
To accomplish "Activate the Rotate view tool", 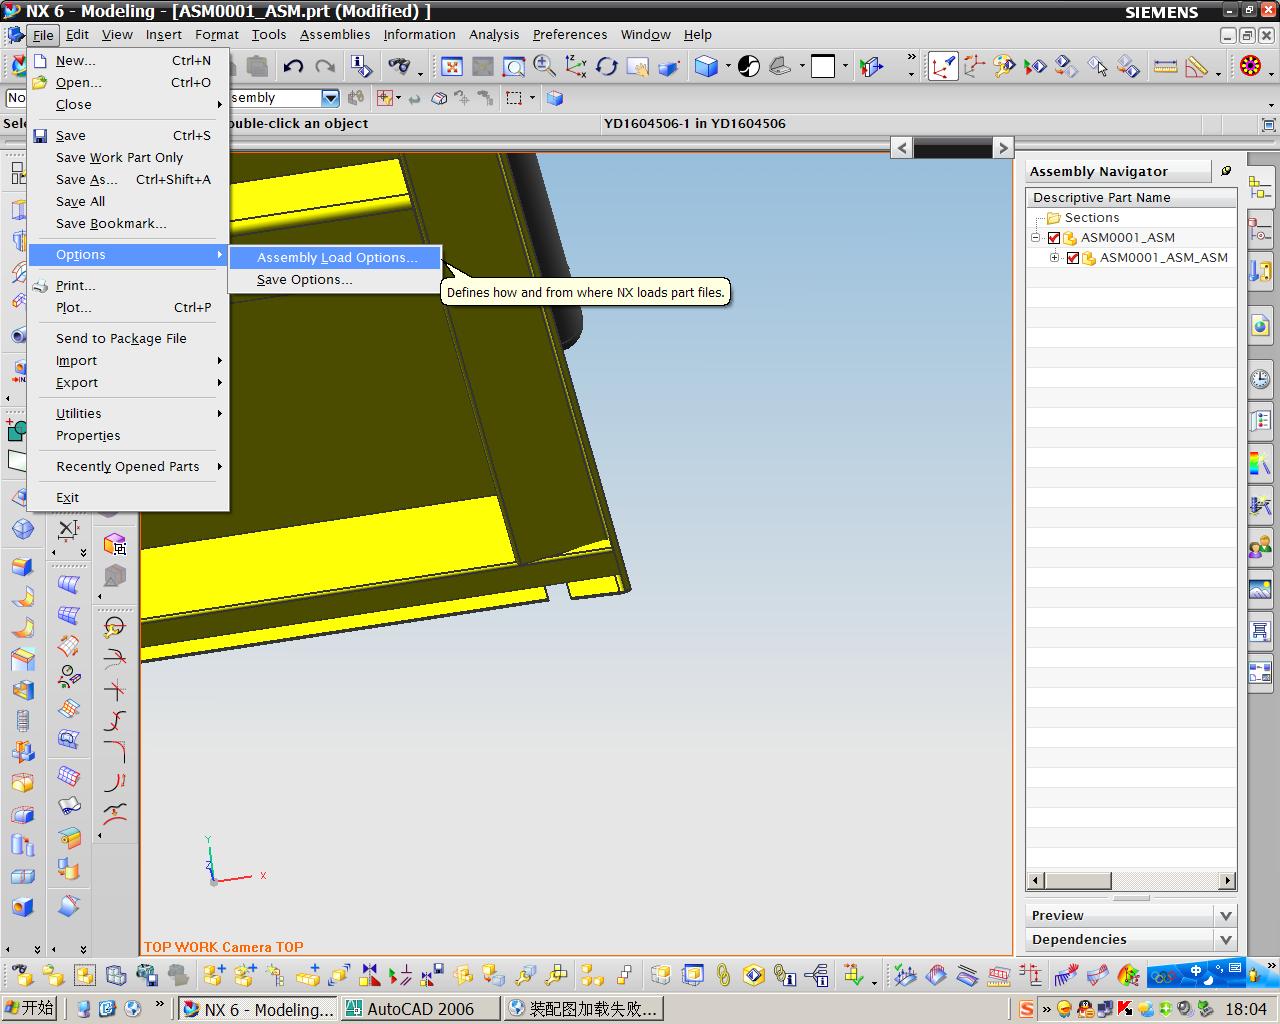I will pos(607,67).
